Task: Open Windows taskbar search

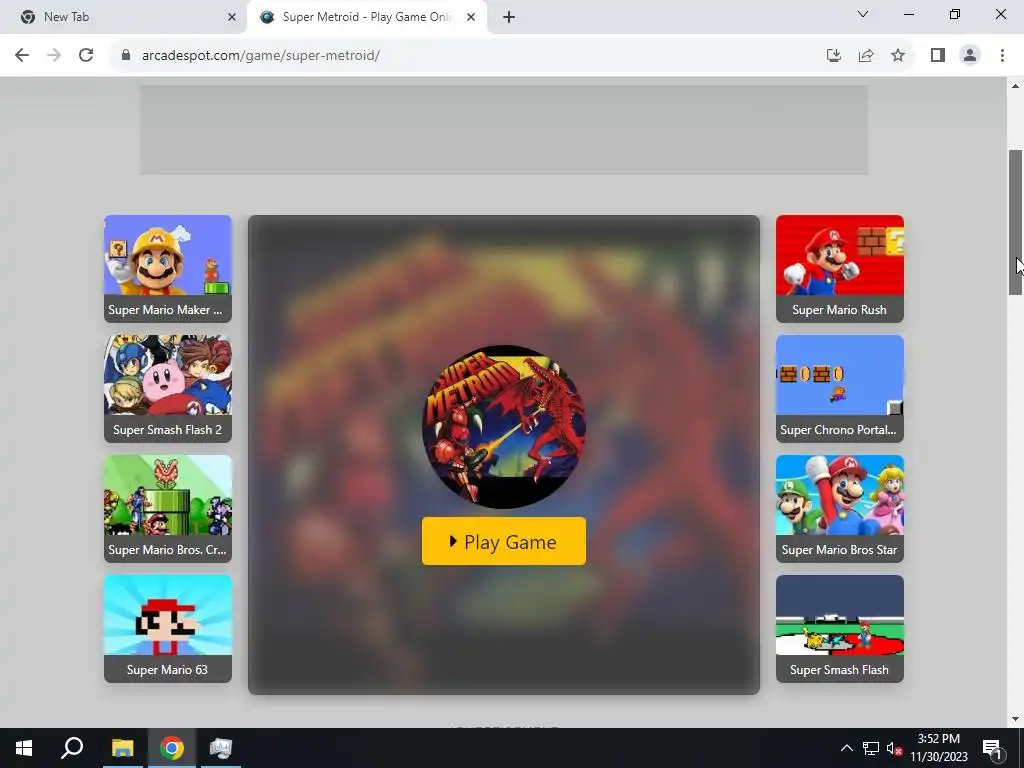Action: (x=72, y=748)
